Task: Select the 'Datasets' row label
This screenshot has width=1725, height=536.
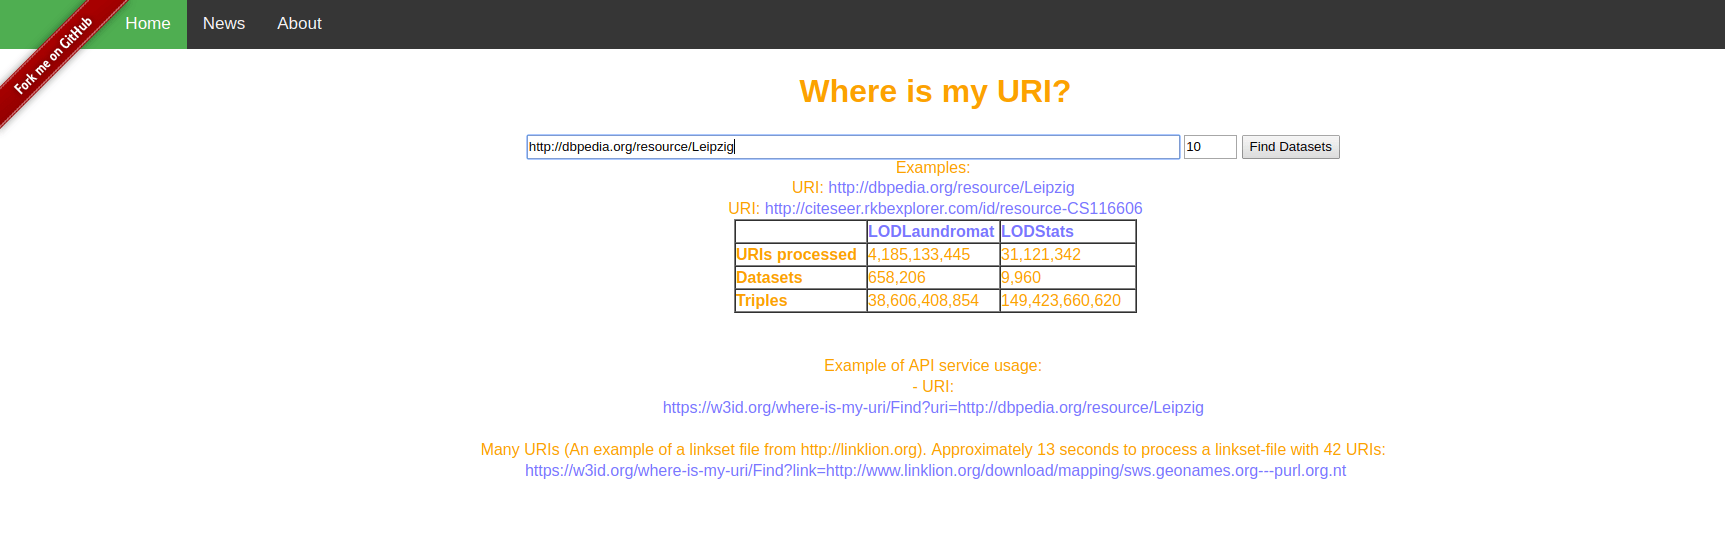Action: [x=769, y=278]
